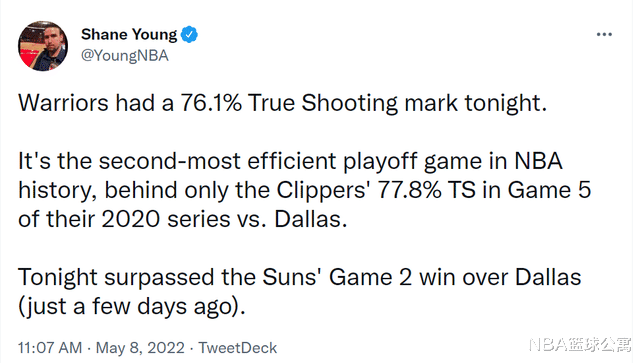Screen dimensions: 640x363
Task: Click the Game 5 text
Action: pyautogui.click(x=549, y=190)
